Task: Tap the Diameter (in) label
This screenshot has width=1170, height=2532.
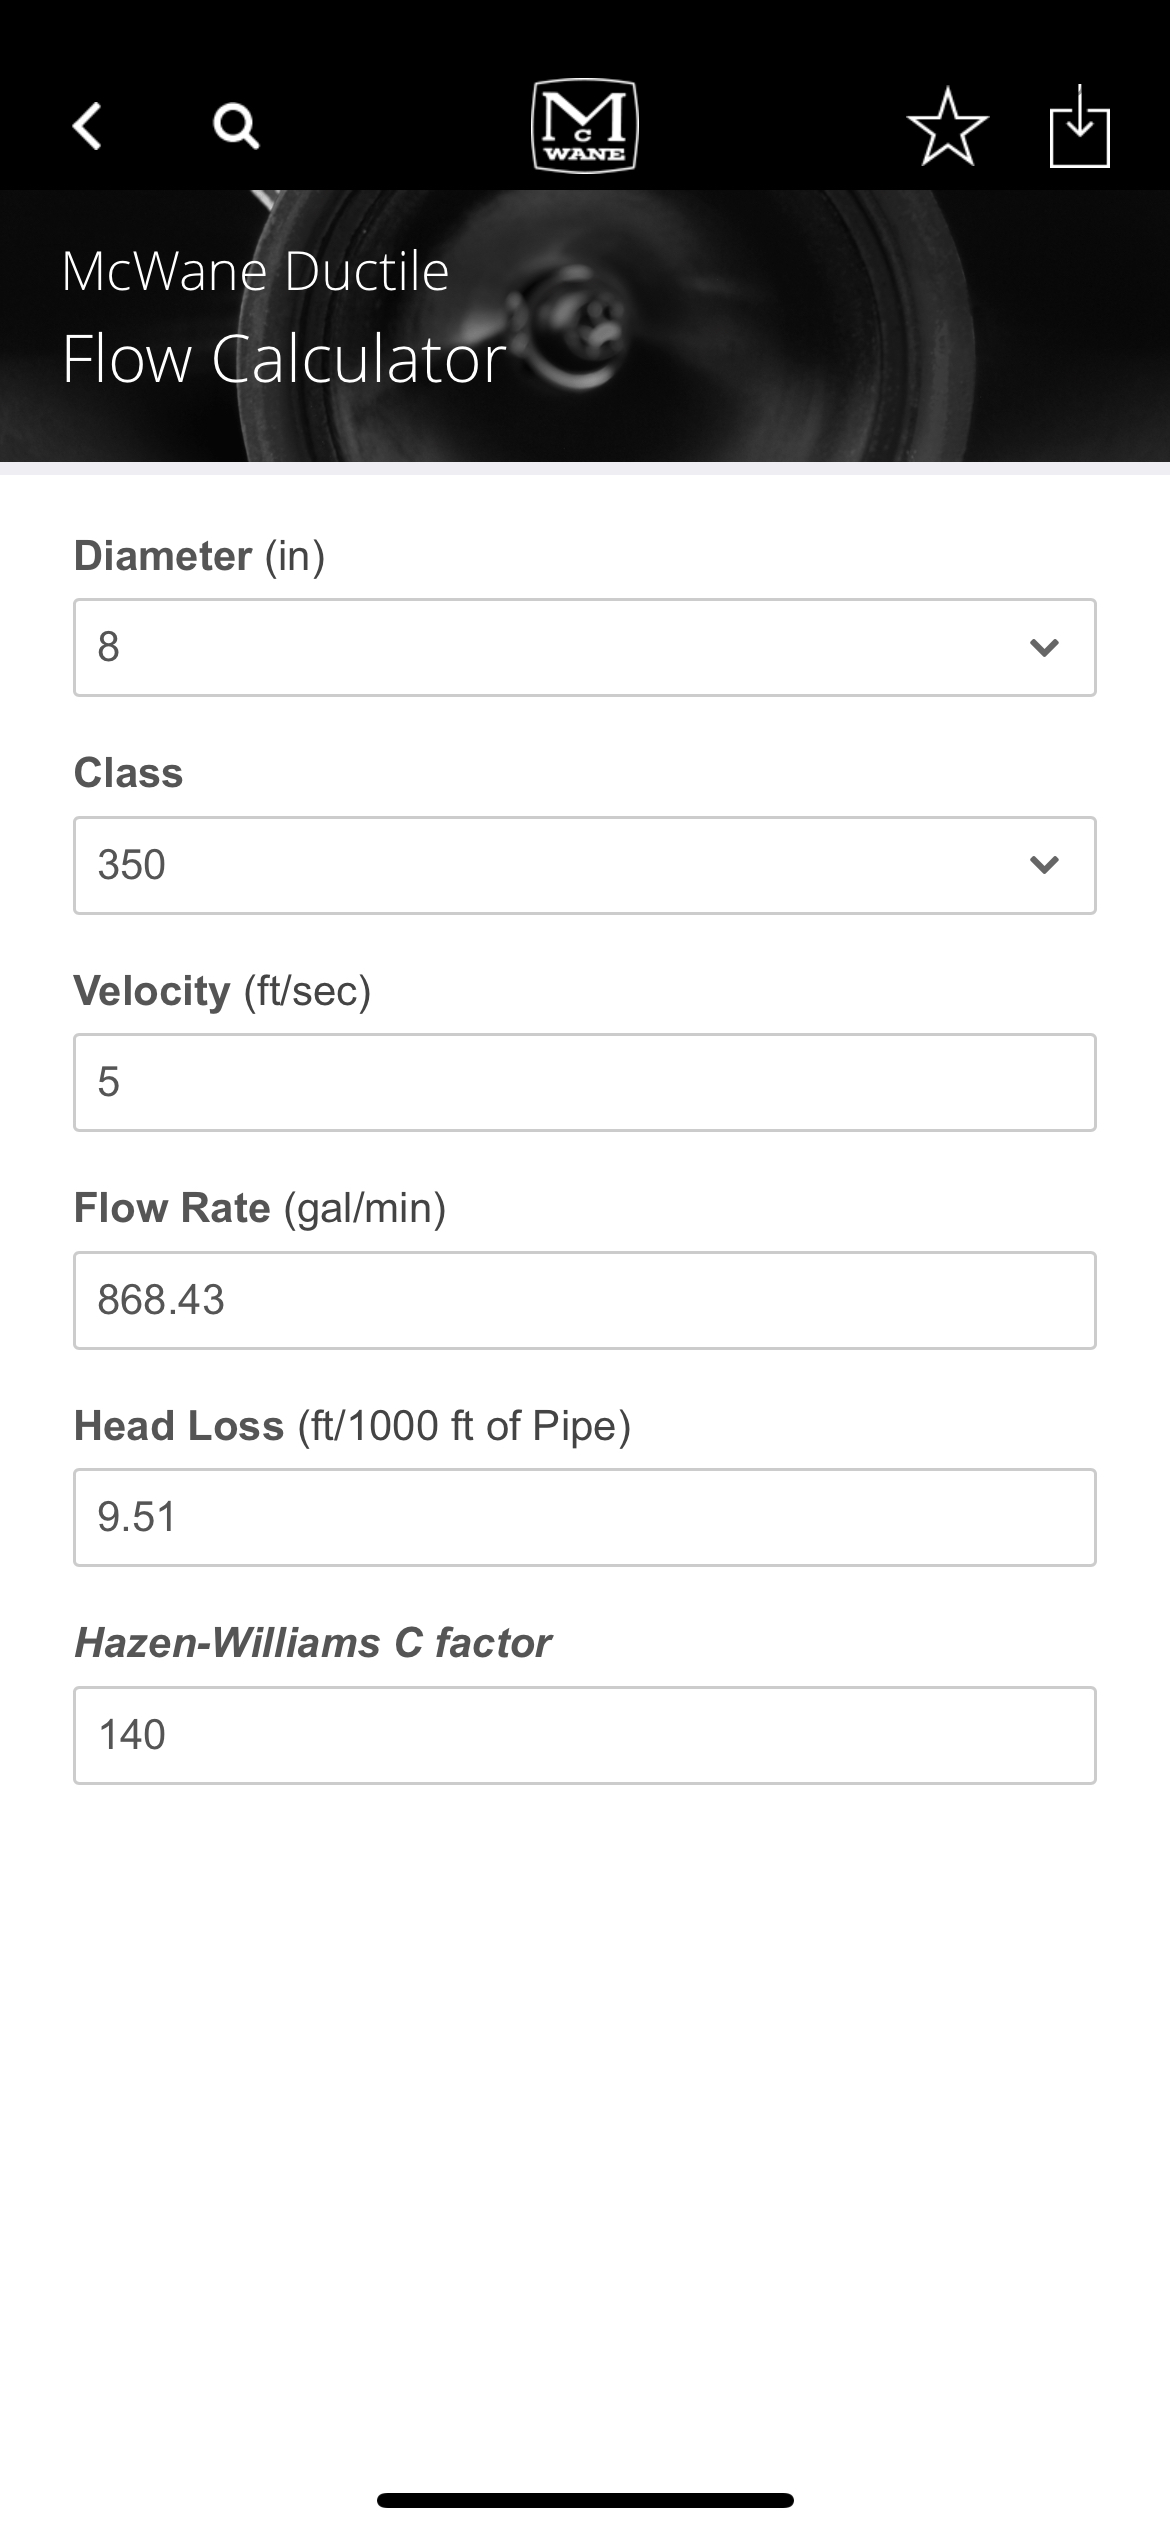Action: point(200,556)
